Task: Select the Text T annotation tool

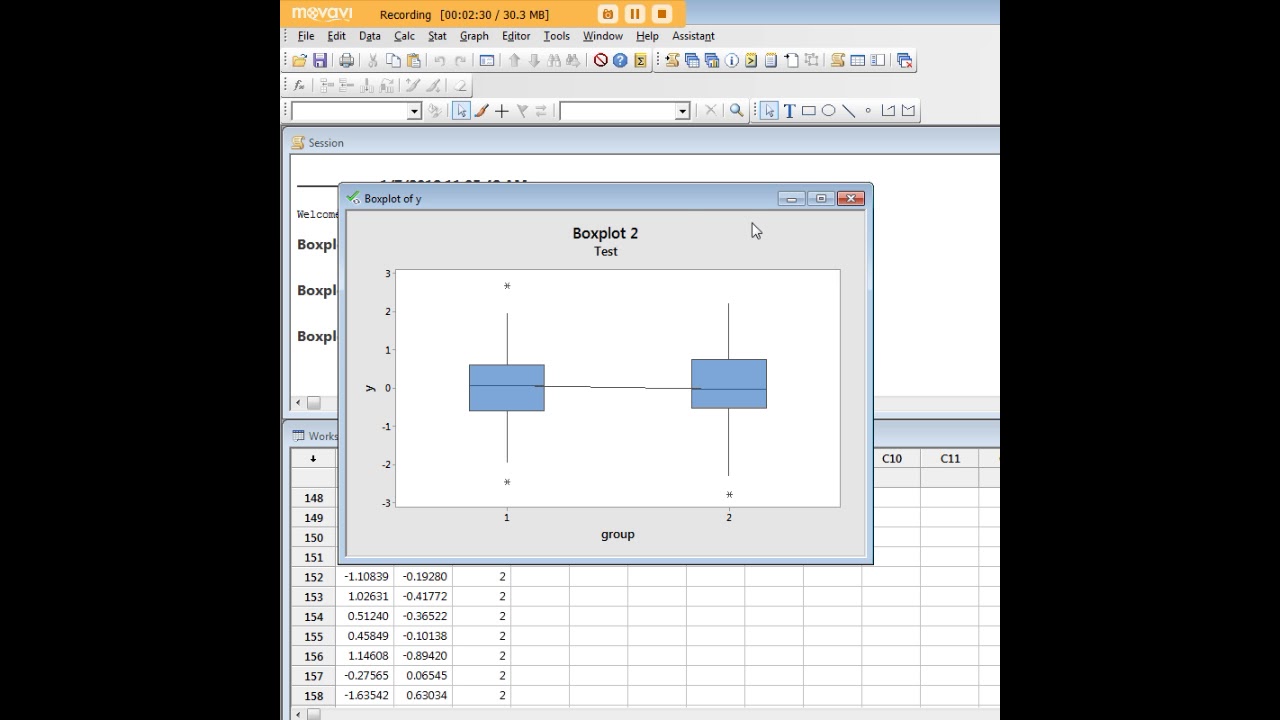Action: click(x=789, y=111)
